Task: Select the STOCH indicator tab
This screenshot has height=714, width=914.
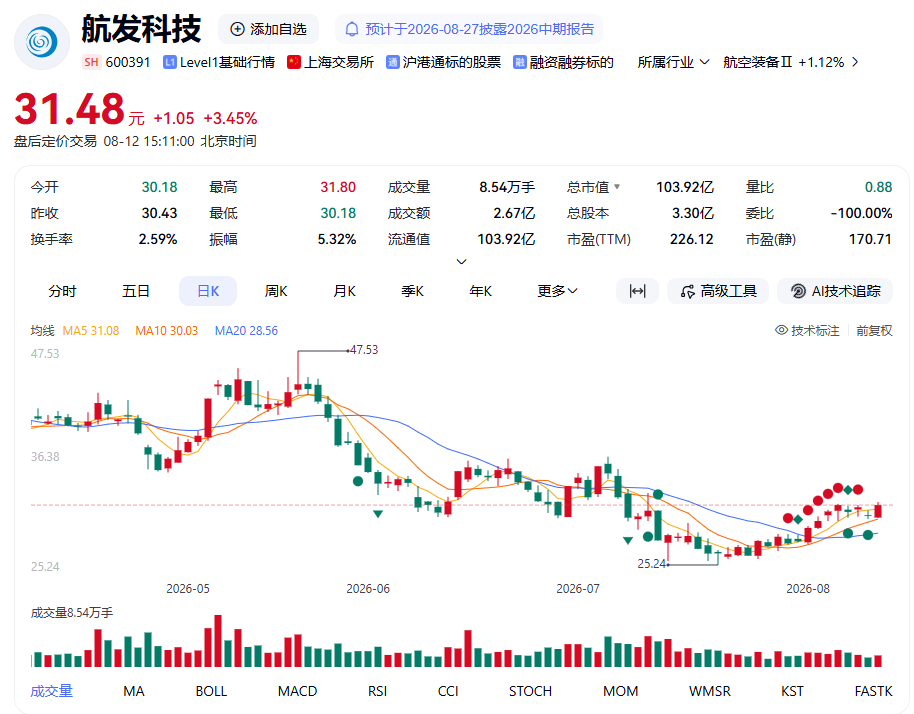Action: (x=530, y=691)
